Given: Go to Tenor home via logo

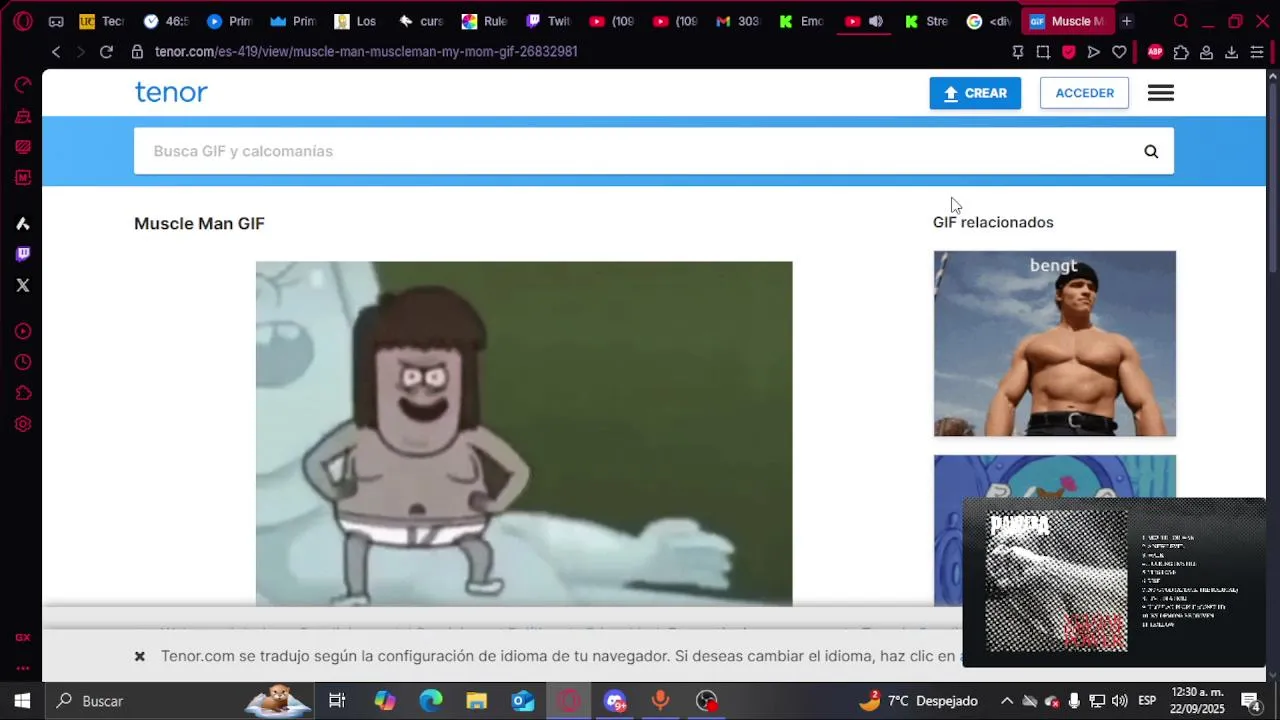Looking at the screenshot, I should point(171,92).
